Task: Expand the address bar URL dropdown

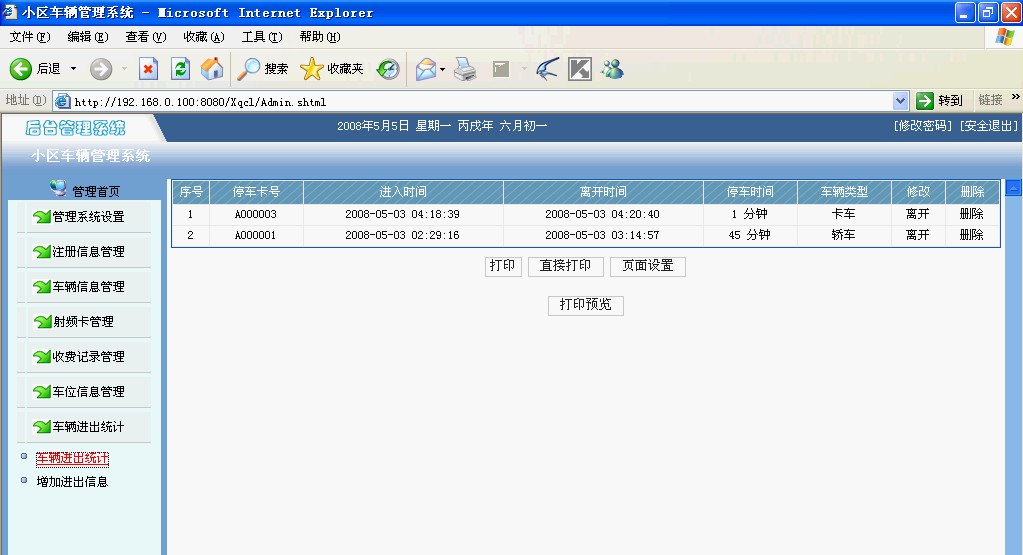Action: pos(900,101)
